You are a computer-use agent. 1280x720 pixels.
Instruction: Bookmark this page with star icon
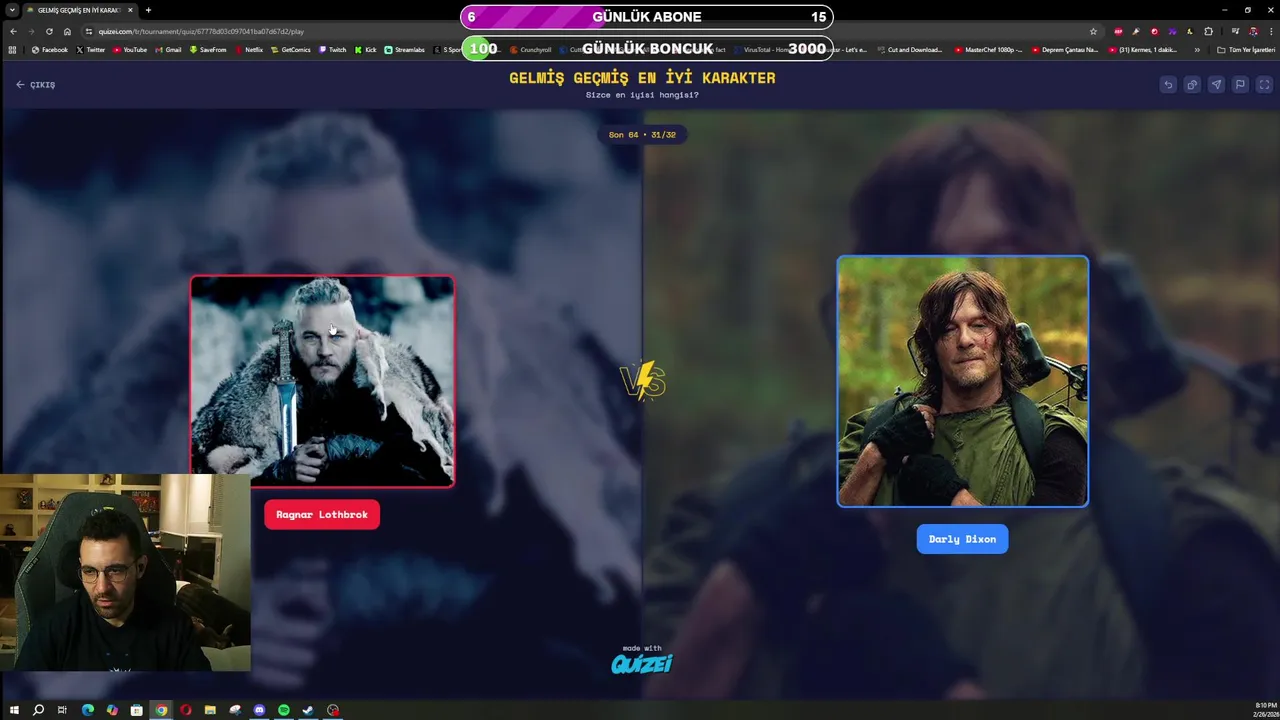tap(1093, 31)
